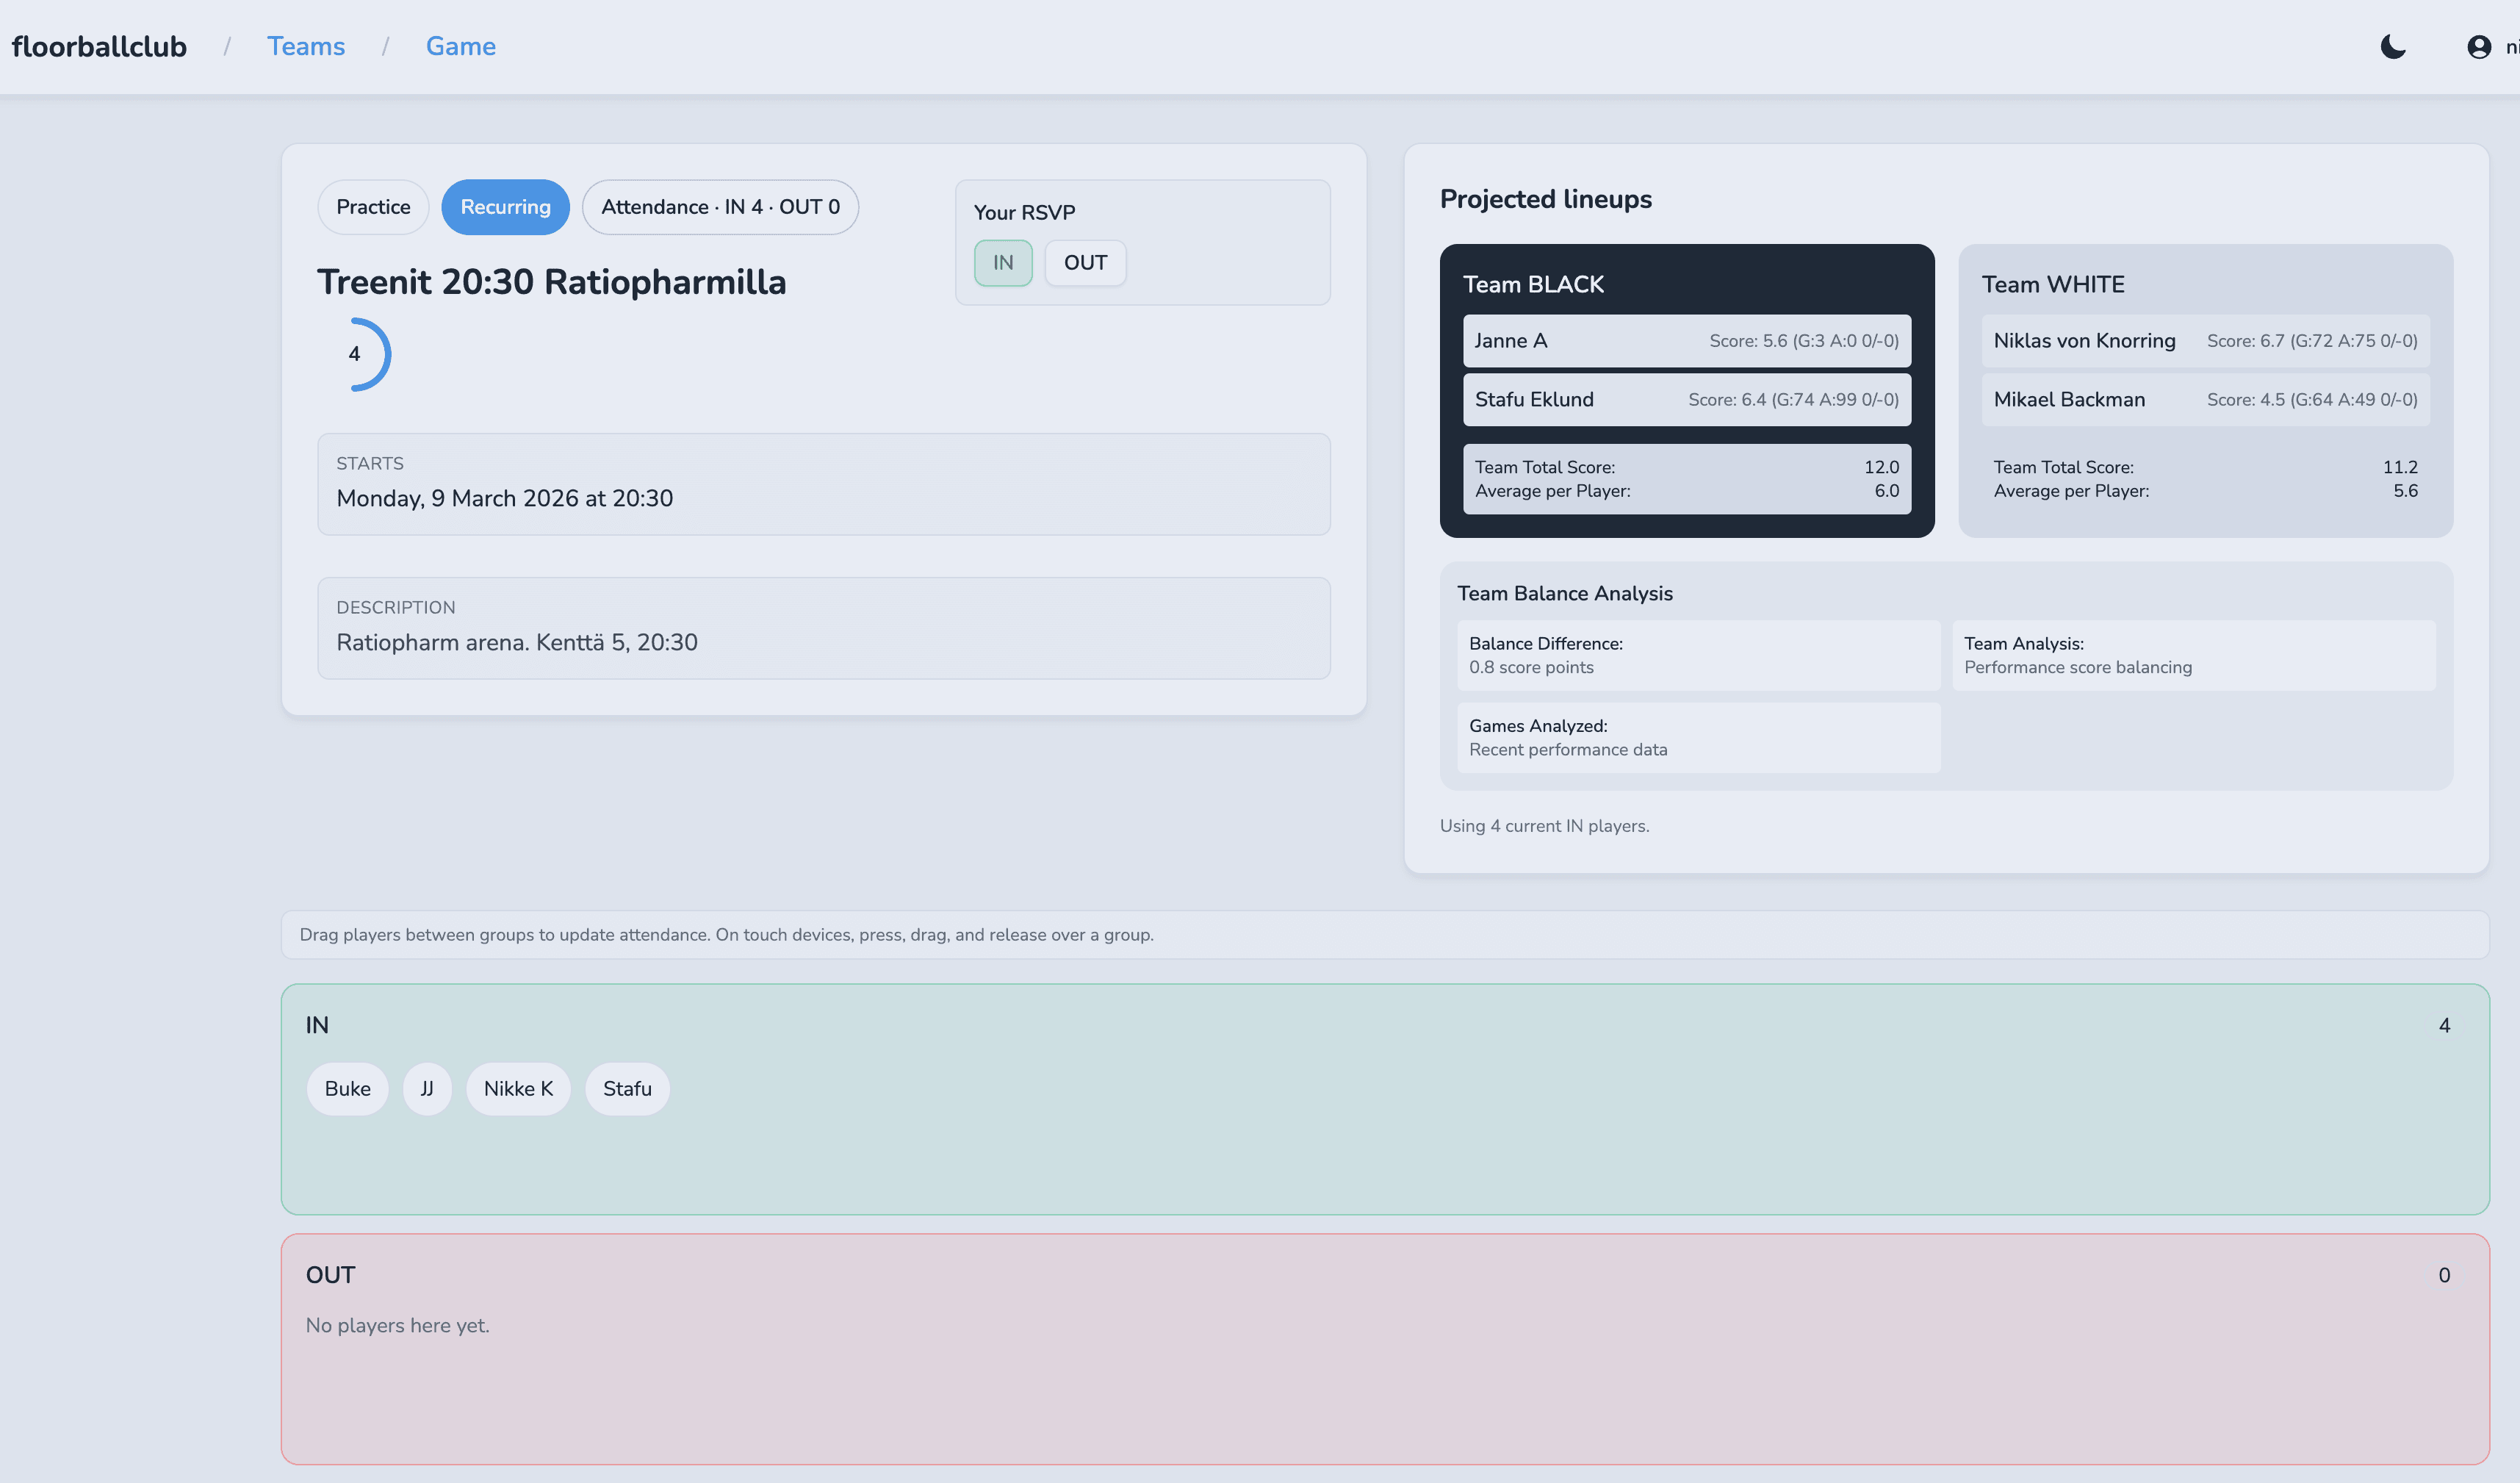Click the Recurring badge
This screenshot has width=2520, height=1483.
505,207
